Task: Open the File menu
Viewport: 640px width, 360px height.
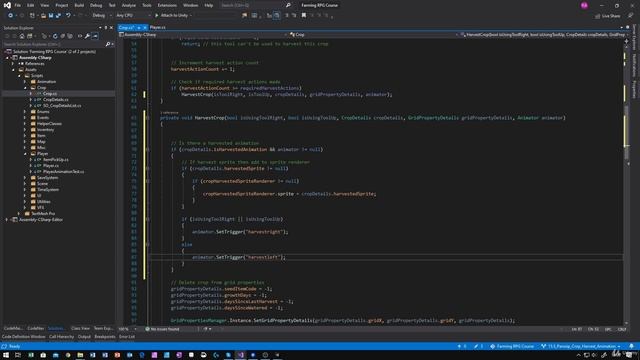Action: coord(17,5)
